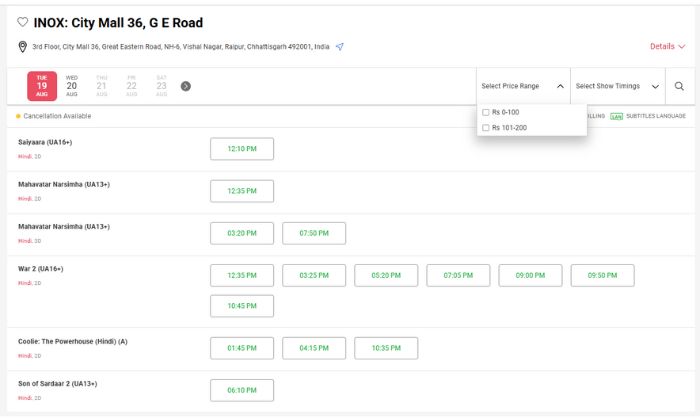Click INOX: City Mall 36, G E Road heading

[x=118, y=22]
